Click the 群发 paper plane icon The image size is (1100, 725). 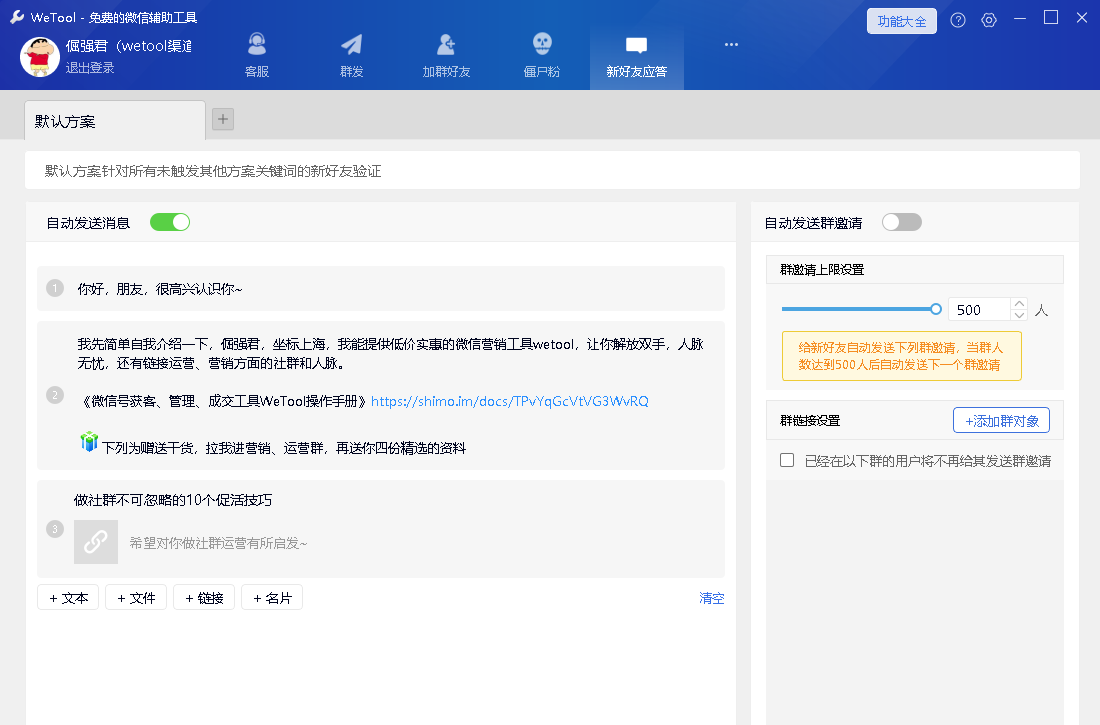351,44
